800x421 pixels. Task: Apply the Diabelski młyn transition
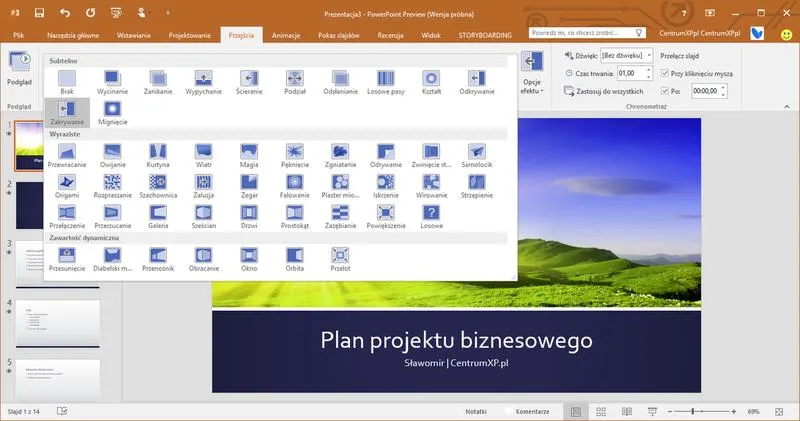(112, 259)
